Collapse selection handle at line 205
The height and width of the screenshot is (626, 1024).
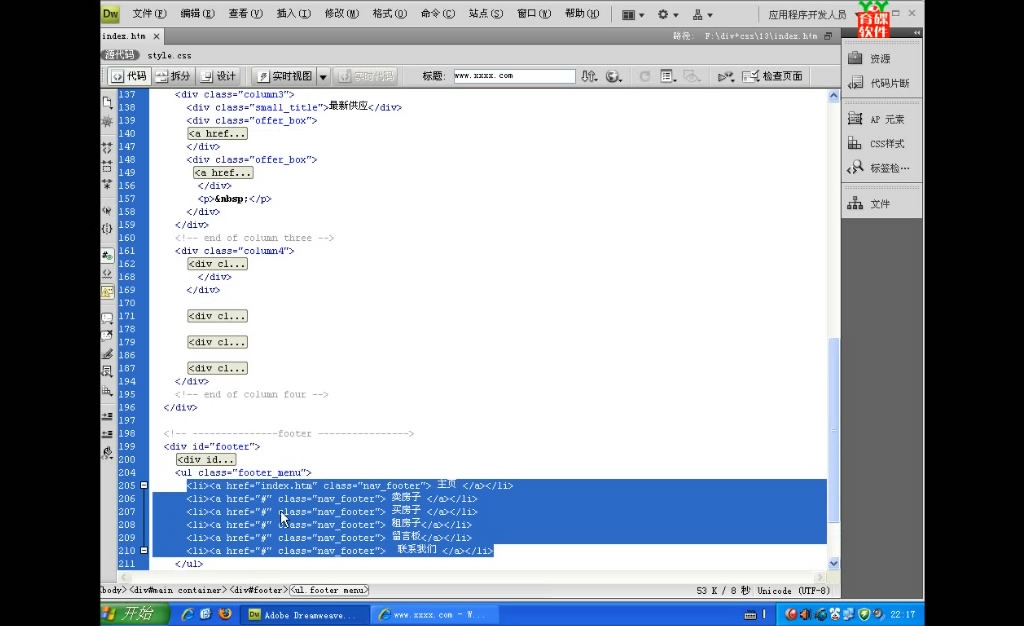click(144, 486)
